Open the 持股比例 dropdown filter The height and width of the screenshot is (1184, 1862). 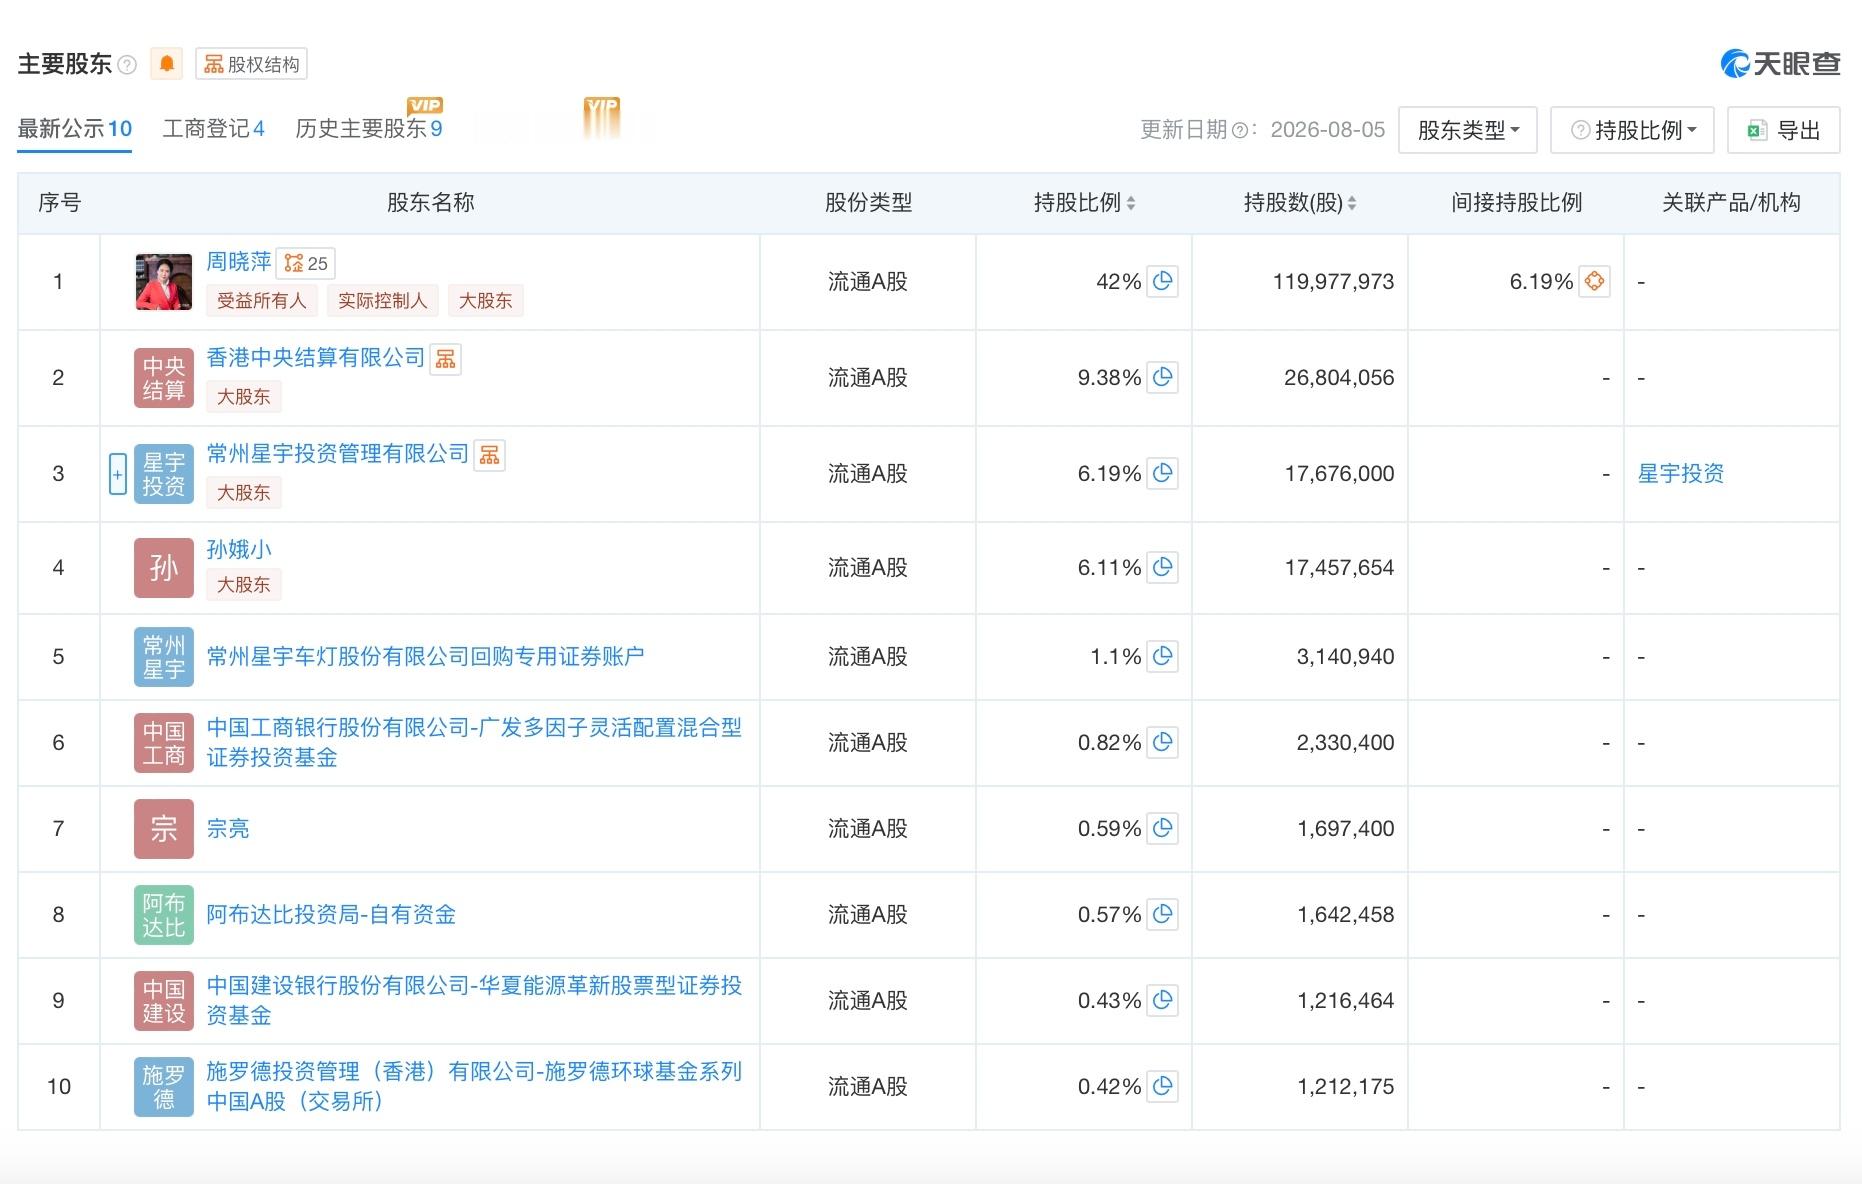click(x=1632, y=130)
